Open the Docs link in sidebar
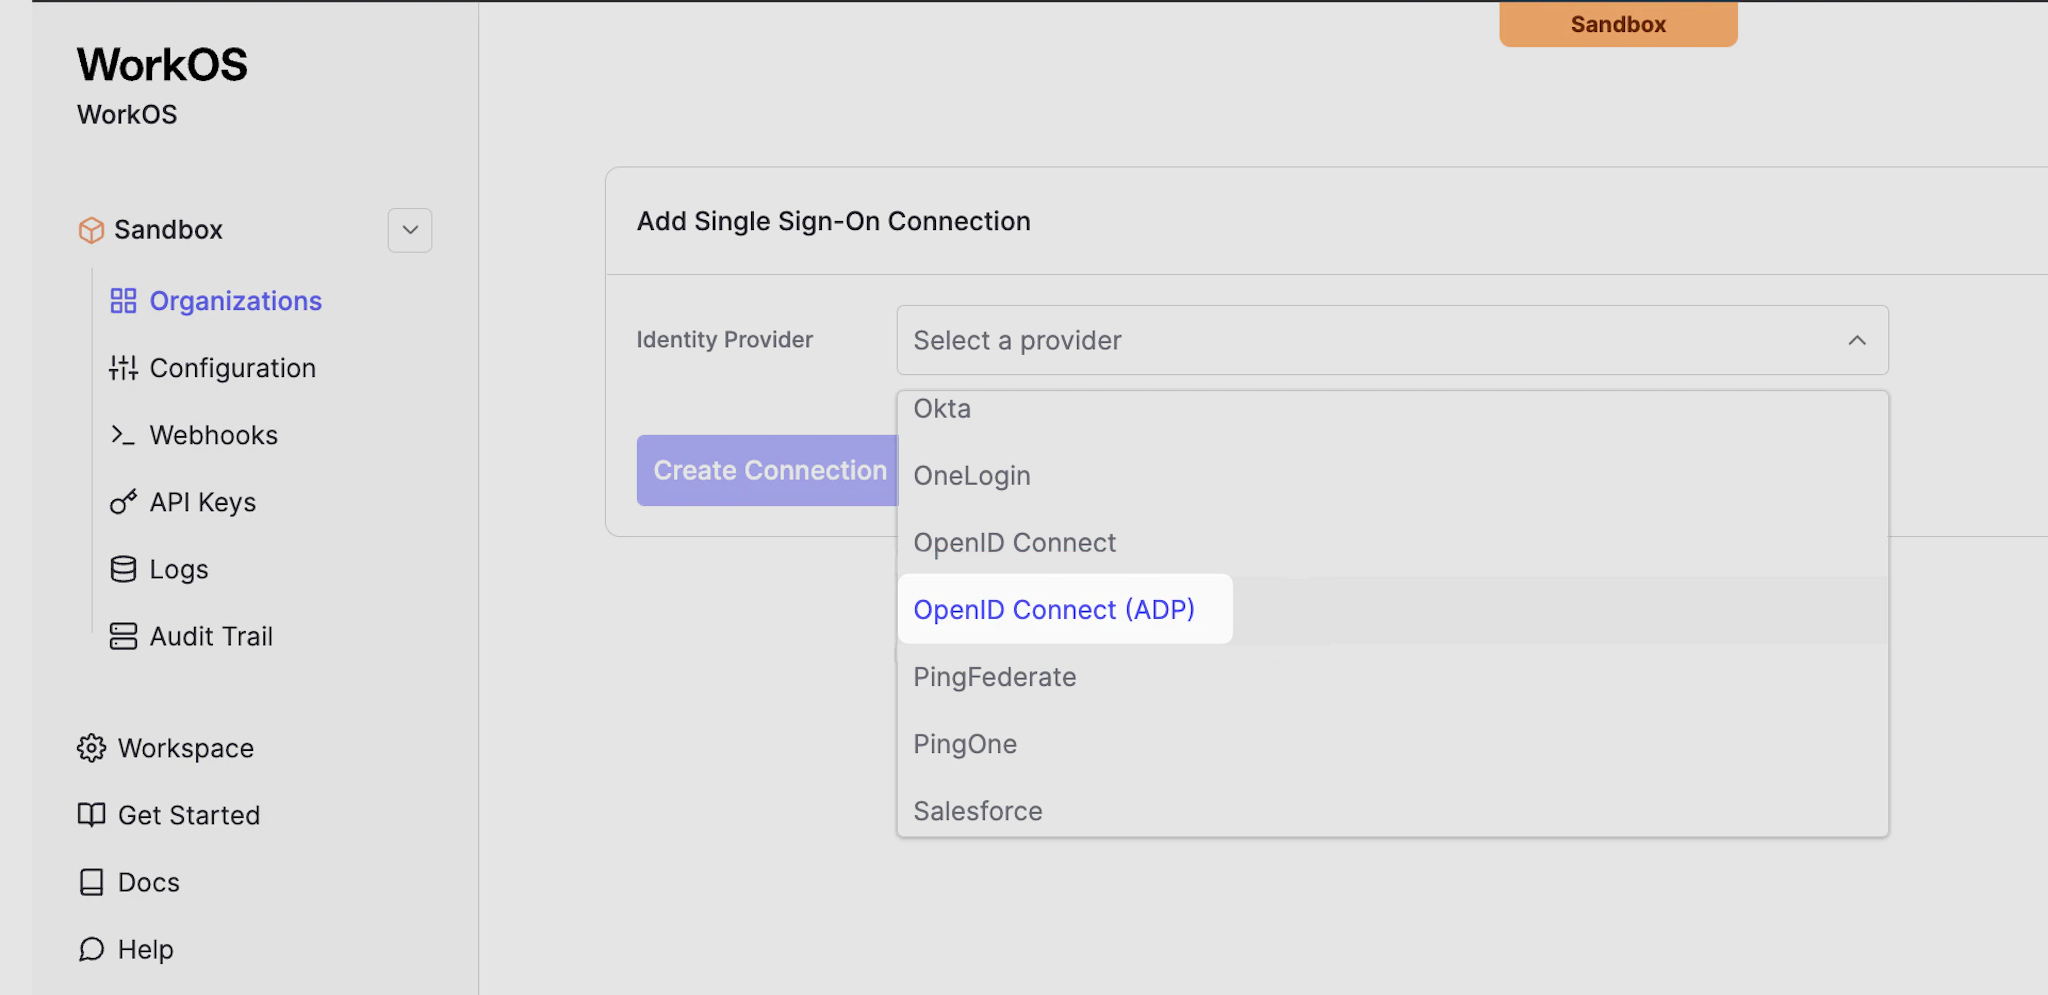Viewport: 2048px width, 995px height. click(x=148, y=882)
